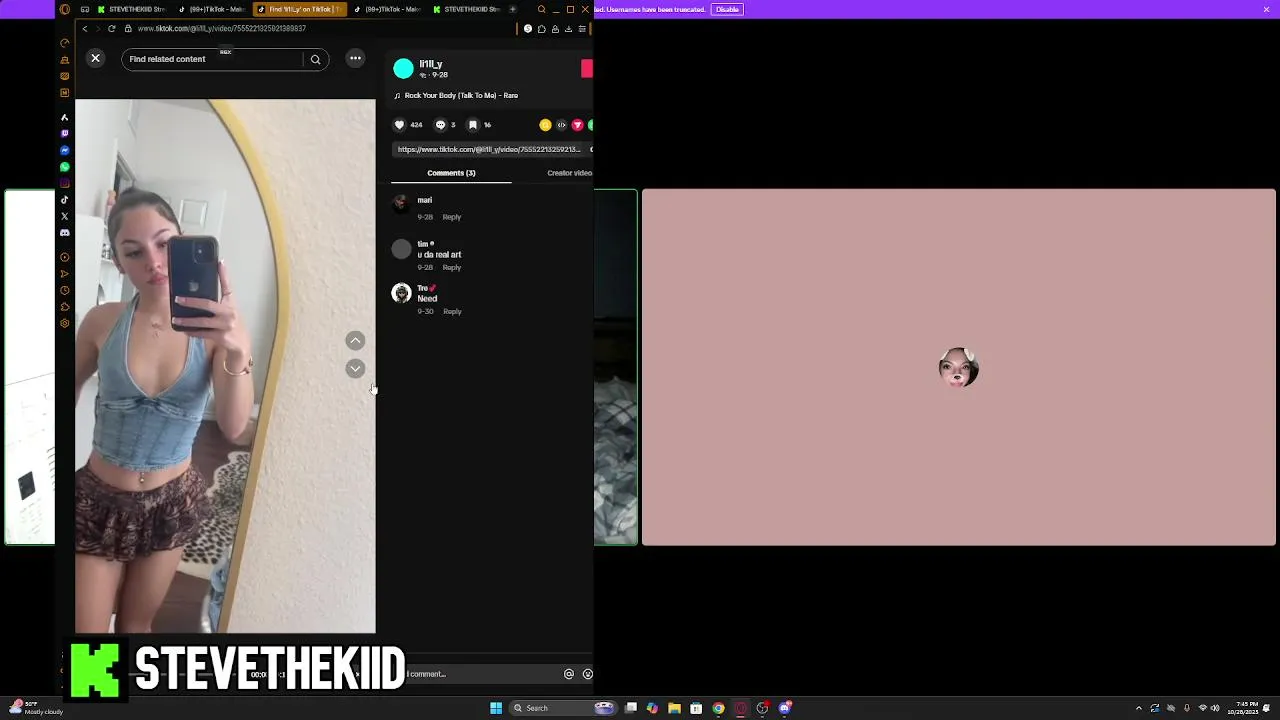Show hidden tray icons chevron

click(1138, 708)
